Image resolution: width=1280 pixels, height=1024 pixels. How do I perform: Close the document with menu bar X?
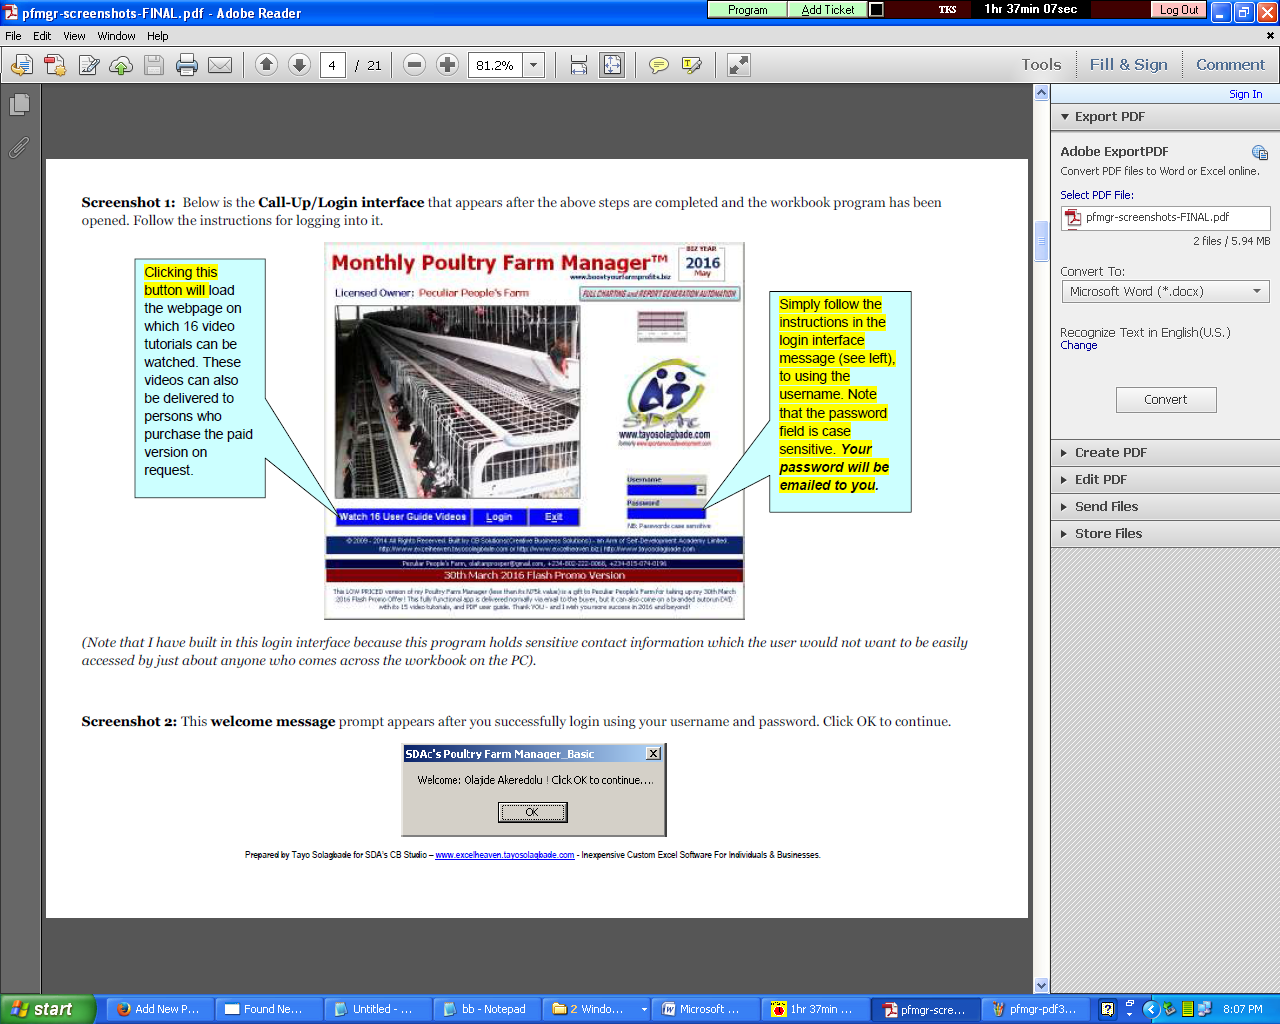tap(1271, 36)
